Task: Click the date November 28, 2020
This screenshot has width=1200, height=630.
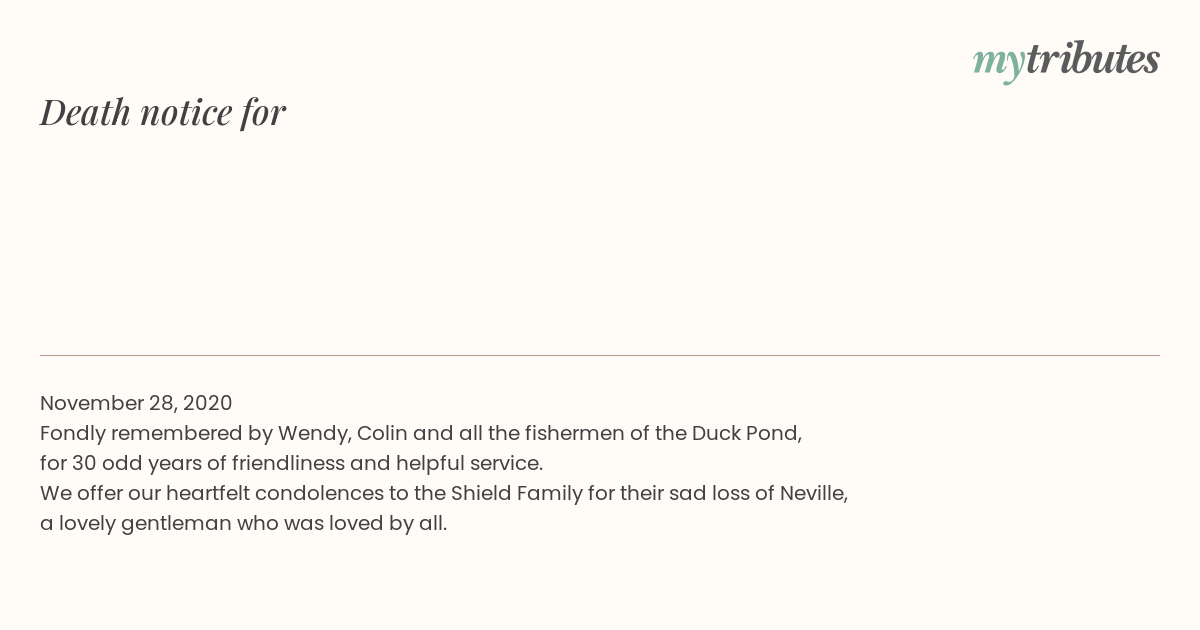Action: [x=136, y=403]
